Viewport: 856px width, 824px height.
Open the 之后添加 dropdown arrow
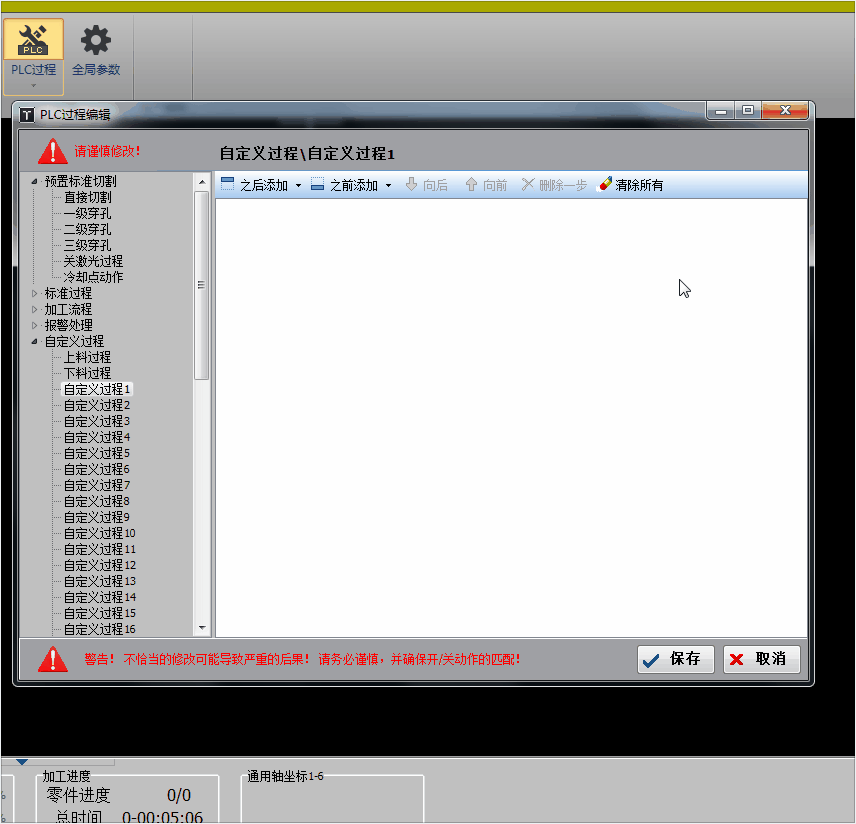pos(298,186)
